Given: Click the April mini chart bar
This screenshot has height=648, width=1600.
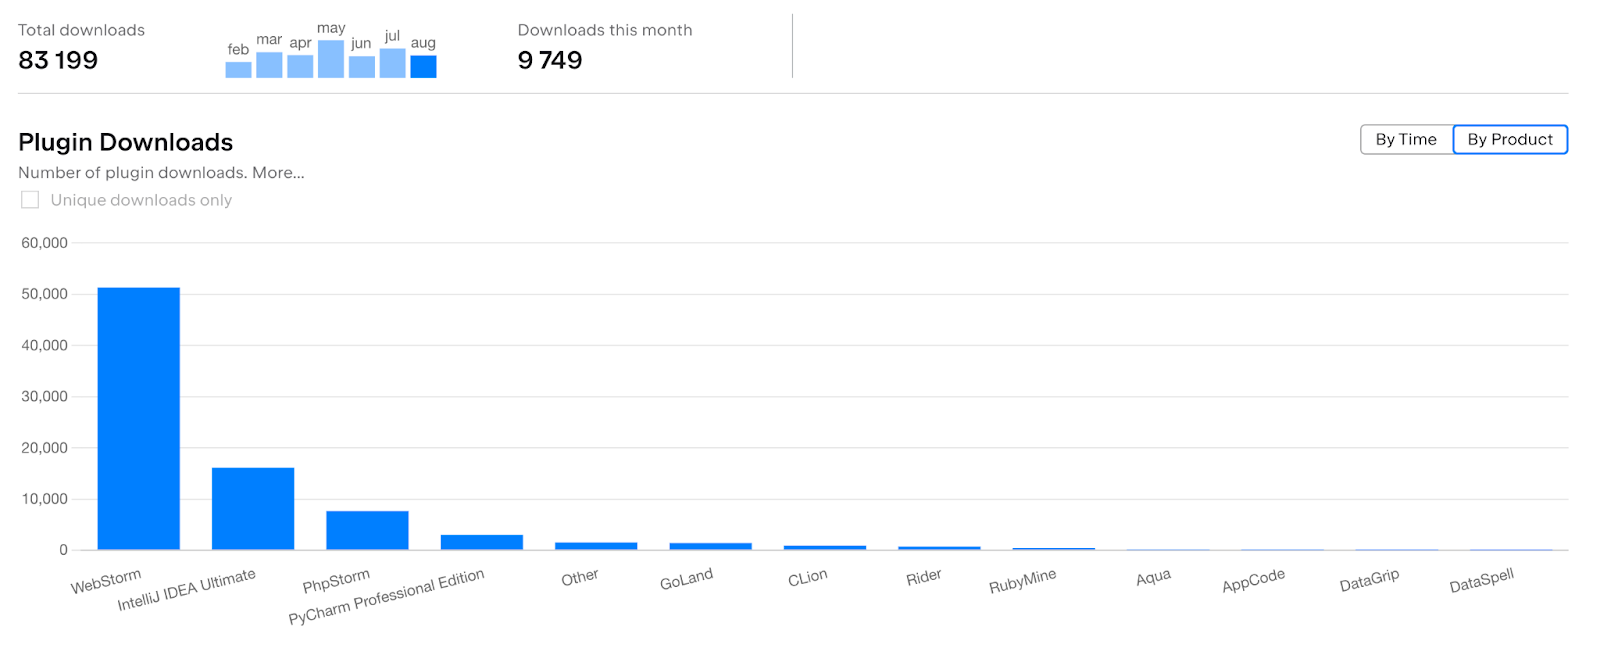Looking at the screenshot, I should click(x=300, y=66).
